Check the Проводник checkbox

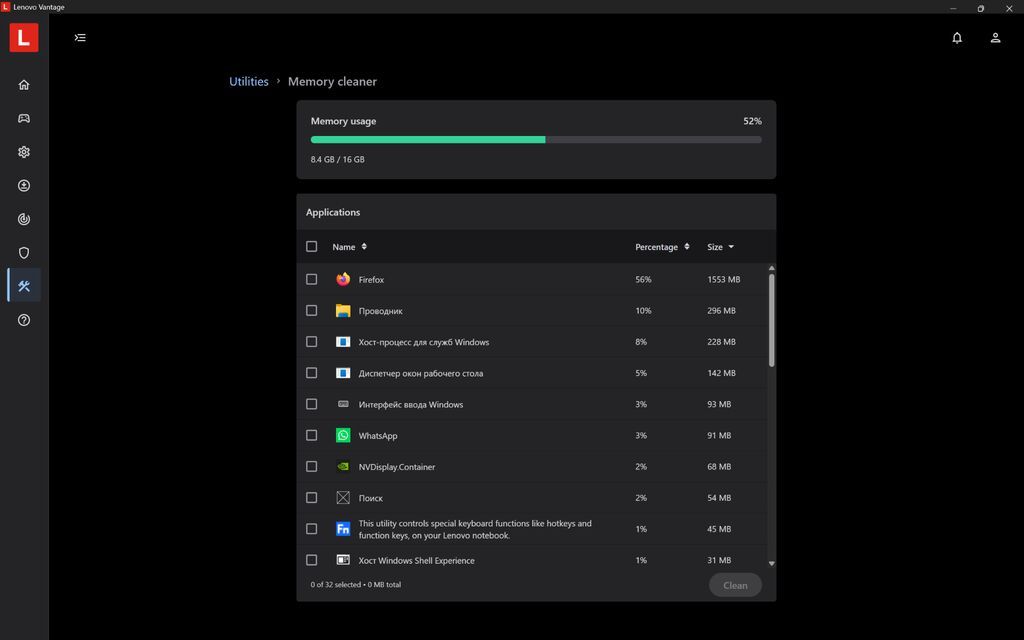tap(312, 311)
